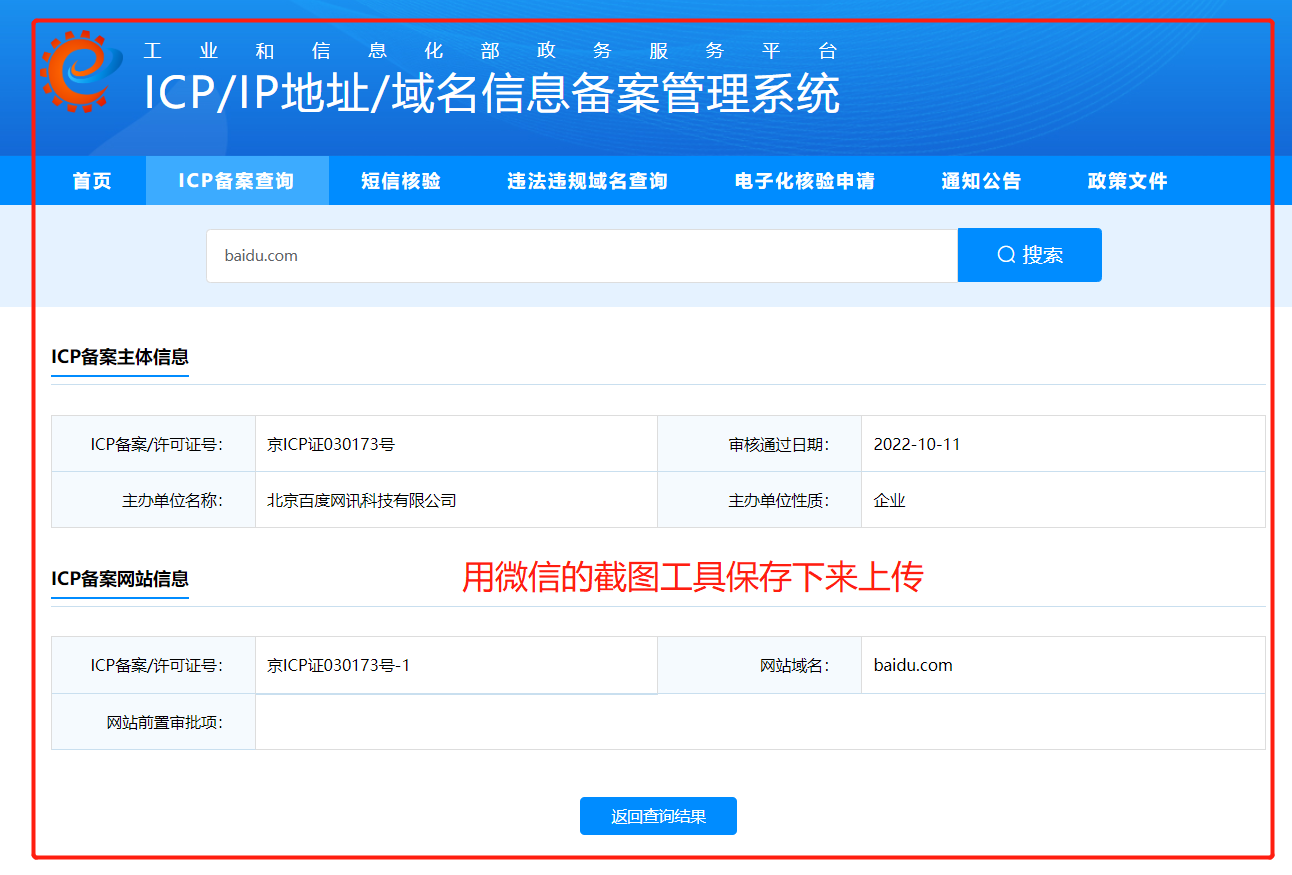
Task: Select the date 2022-10-11
Action: tap(917, 444)
